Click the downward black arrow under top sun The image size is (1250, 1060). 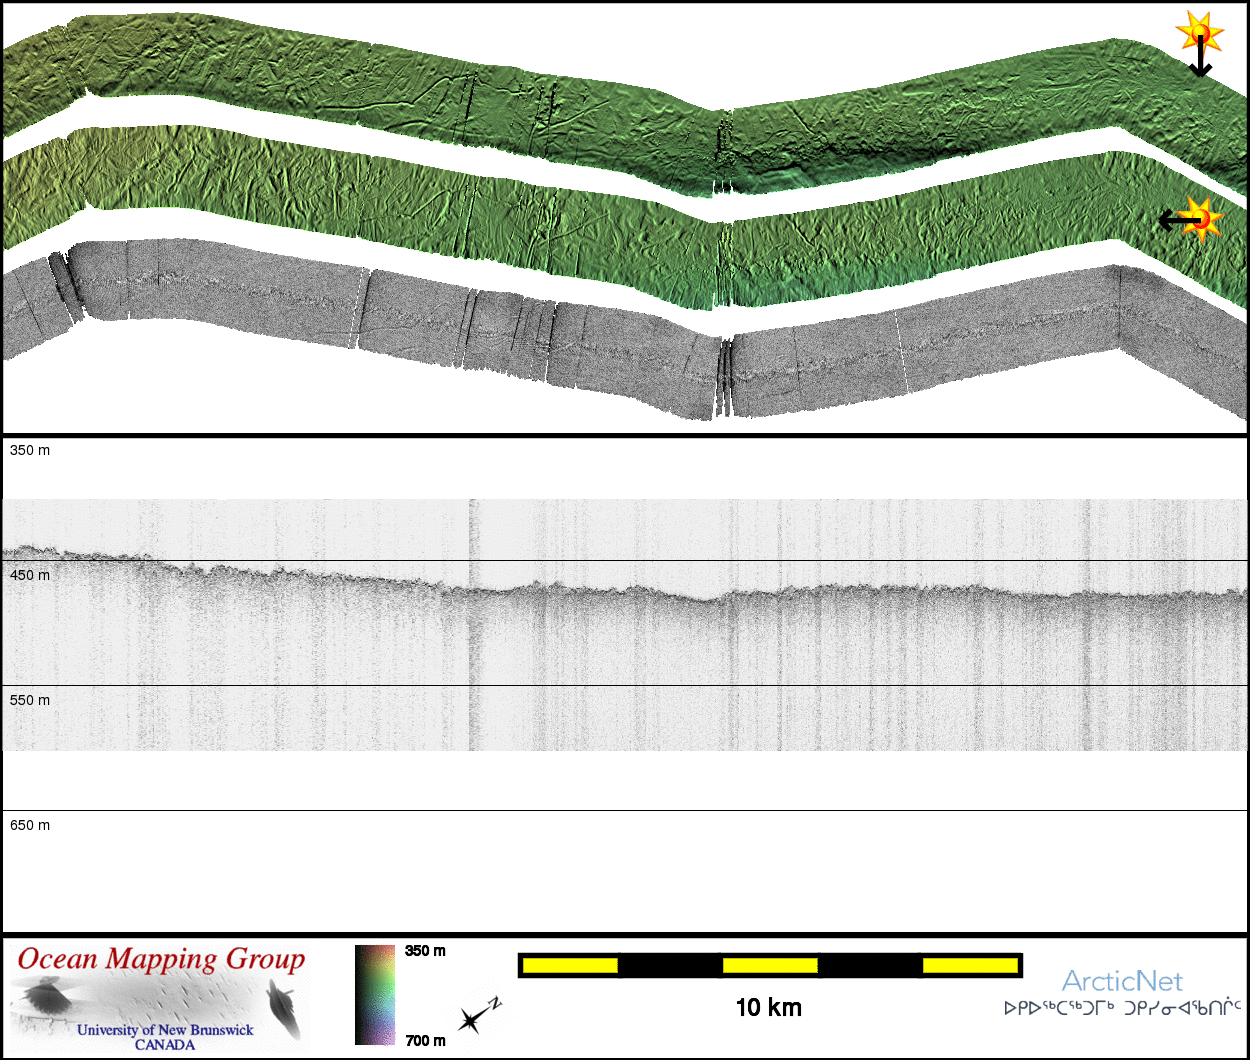pos(1200,62)
